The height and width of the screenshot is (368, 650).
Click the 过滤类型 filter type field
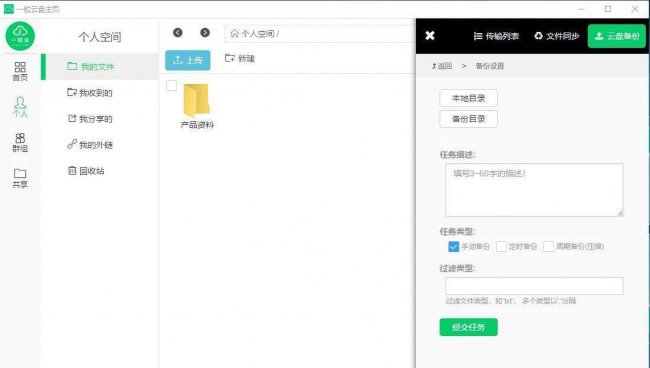pos(534,286)
